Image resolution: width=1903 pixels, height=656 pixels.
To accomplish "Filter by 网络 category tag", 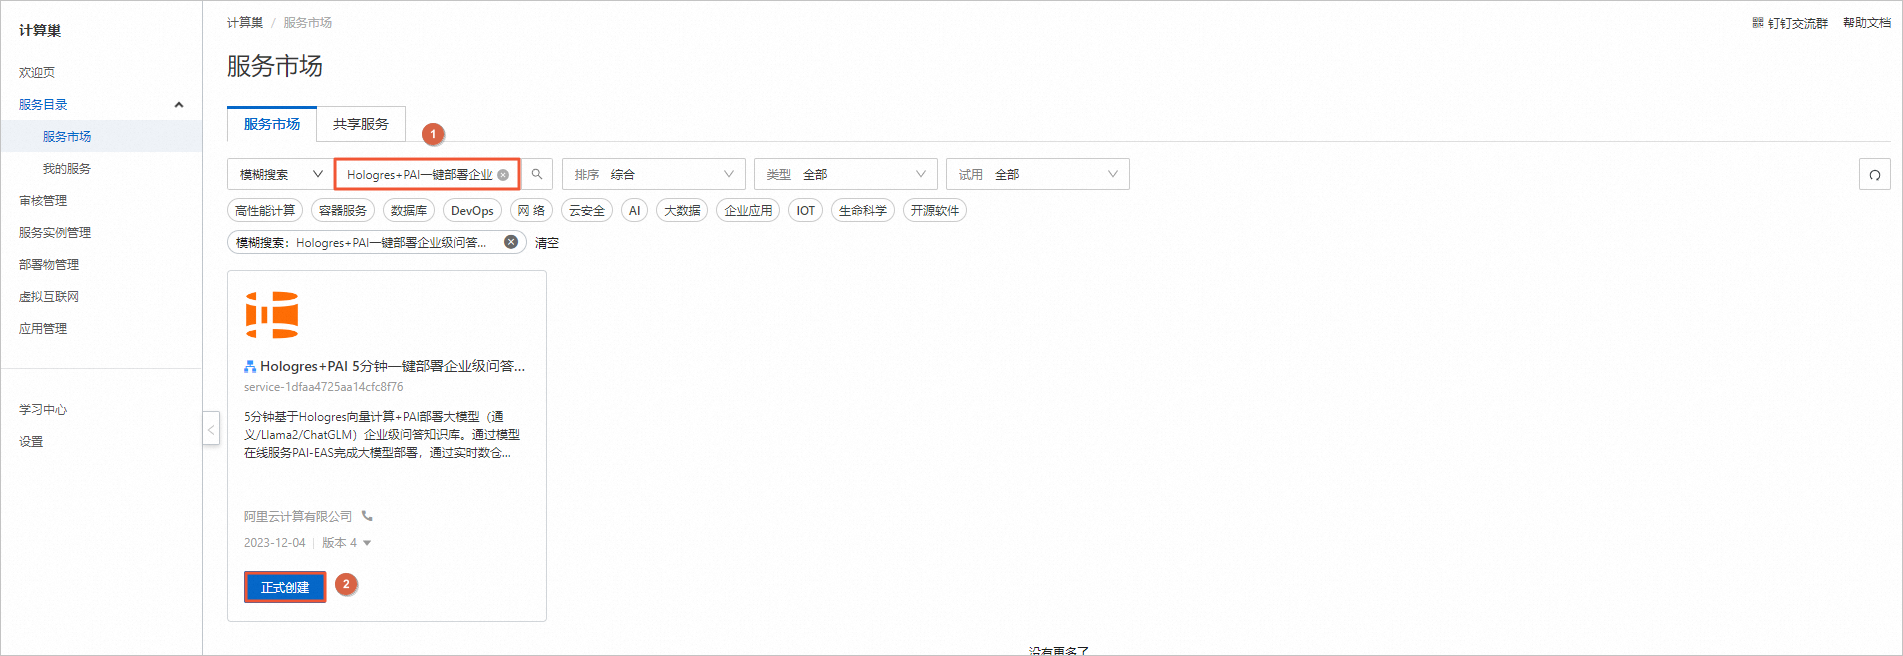I will 531,210.
